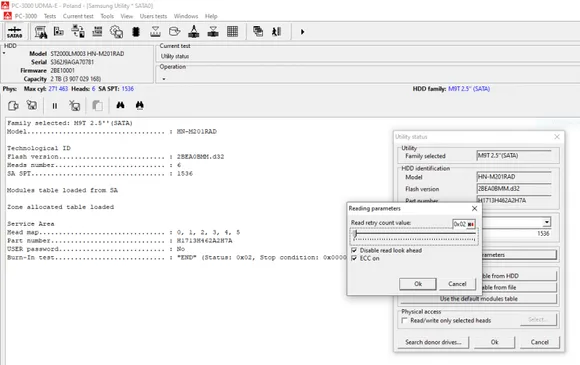The height and width of the screenshot is (365, 580).
Task: Click Ok in the Utility status dialog
Action: [495, 342]
